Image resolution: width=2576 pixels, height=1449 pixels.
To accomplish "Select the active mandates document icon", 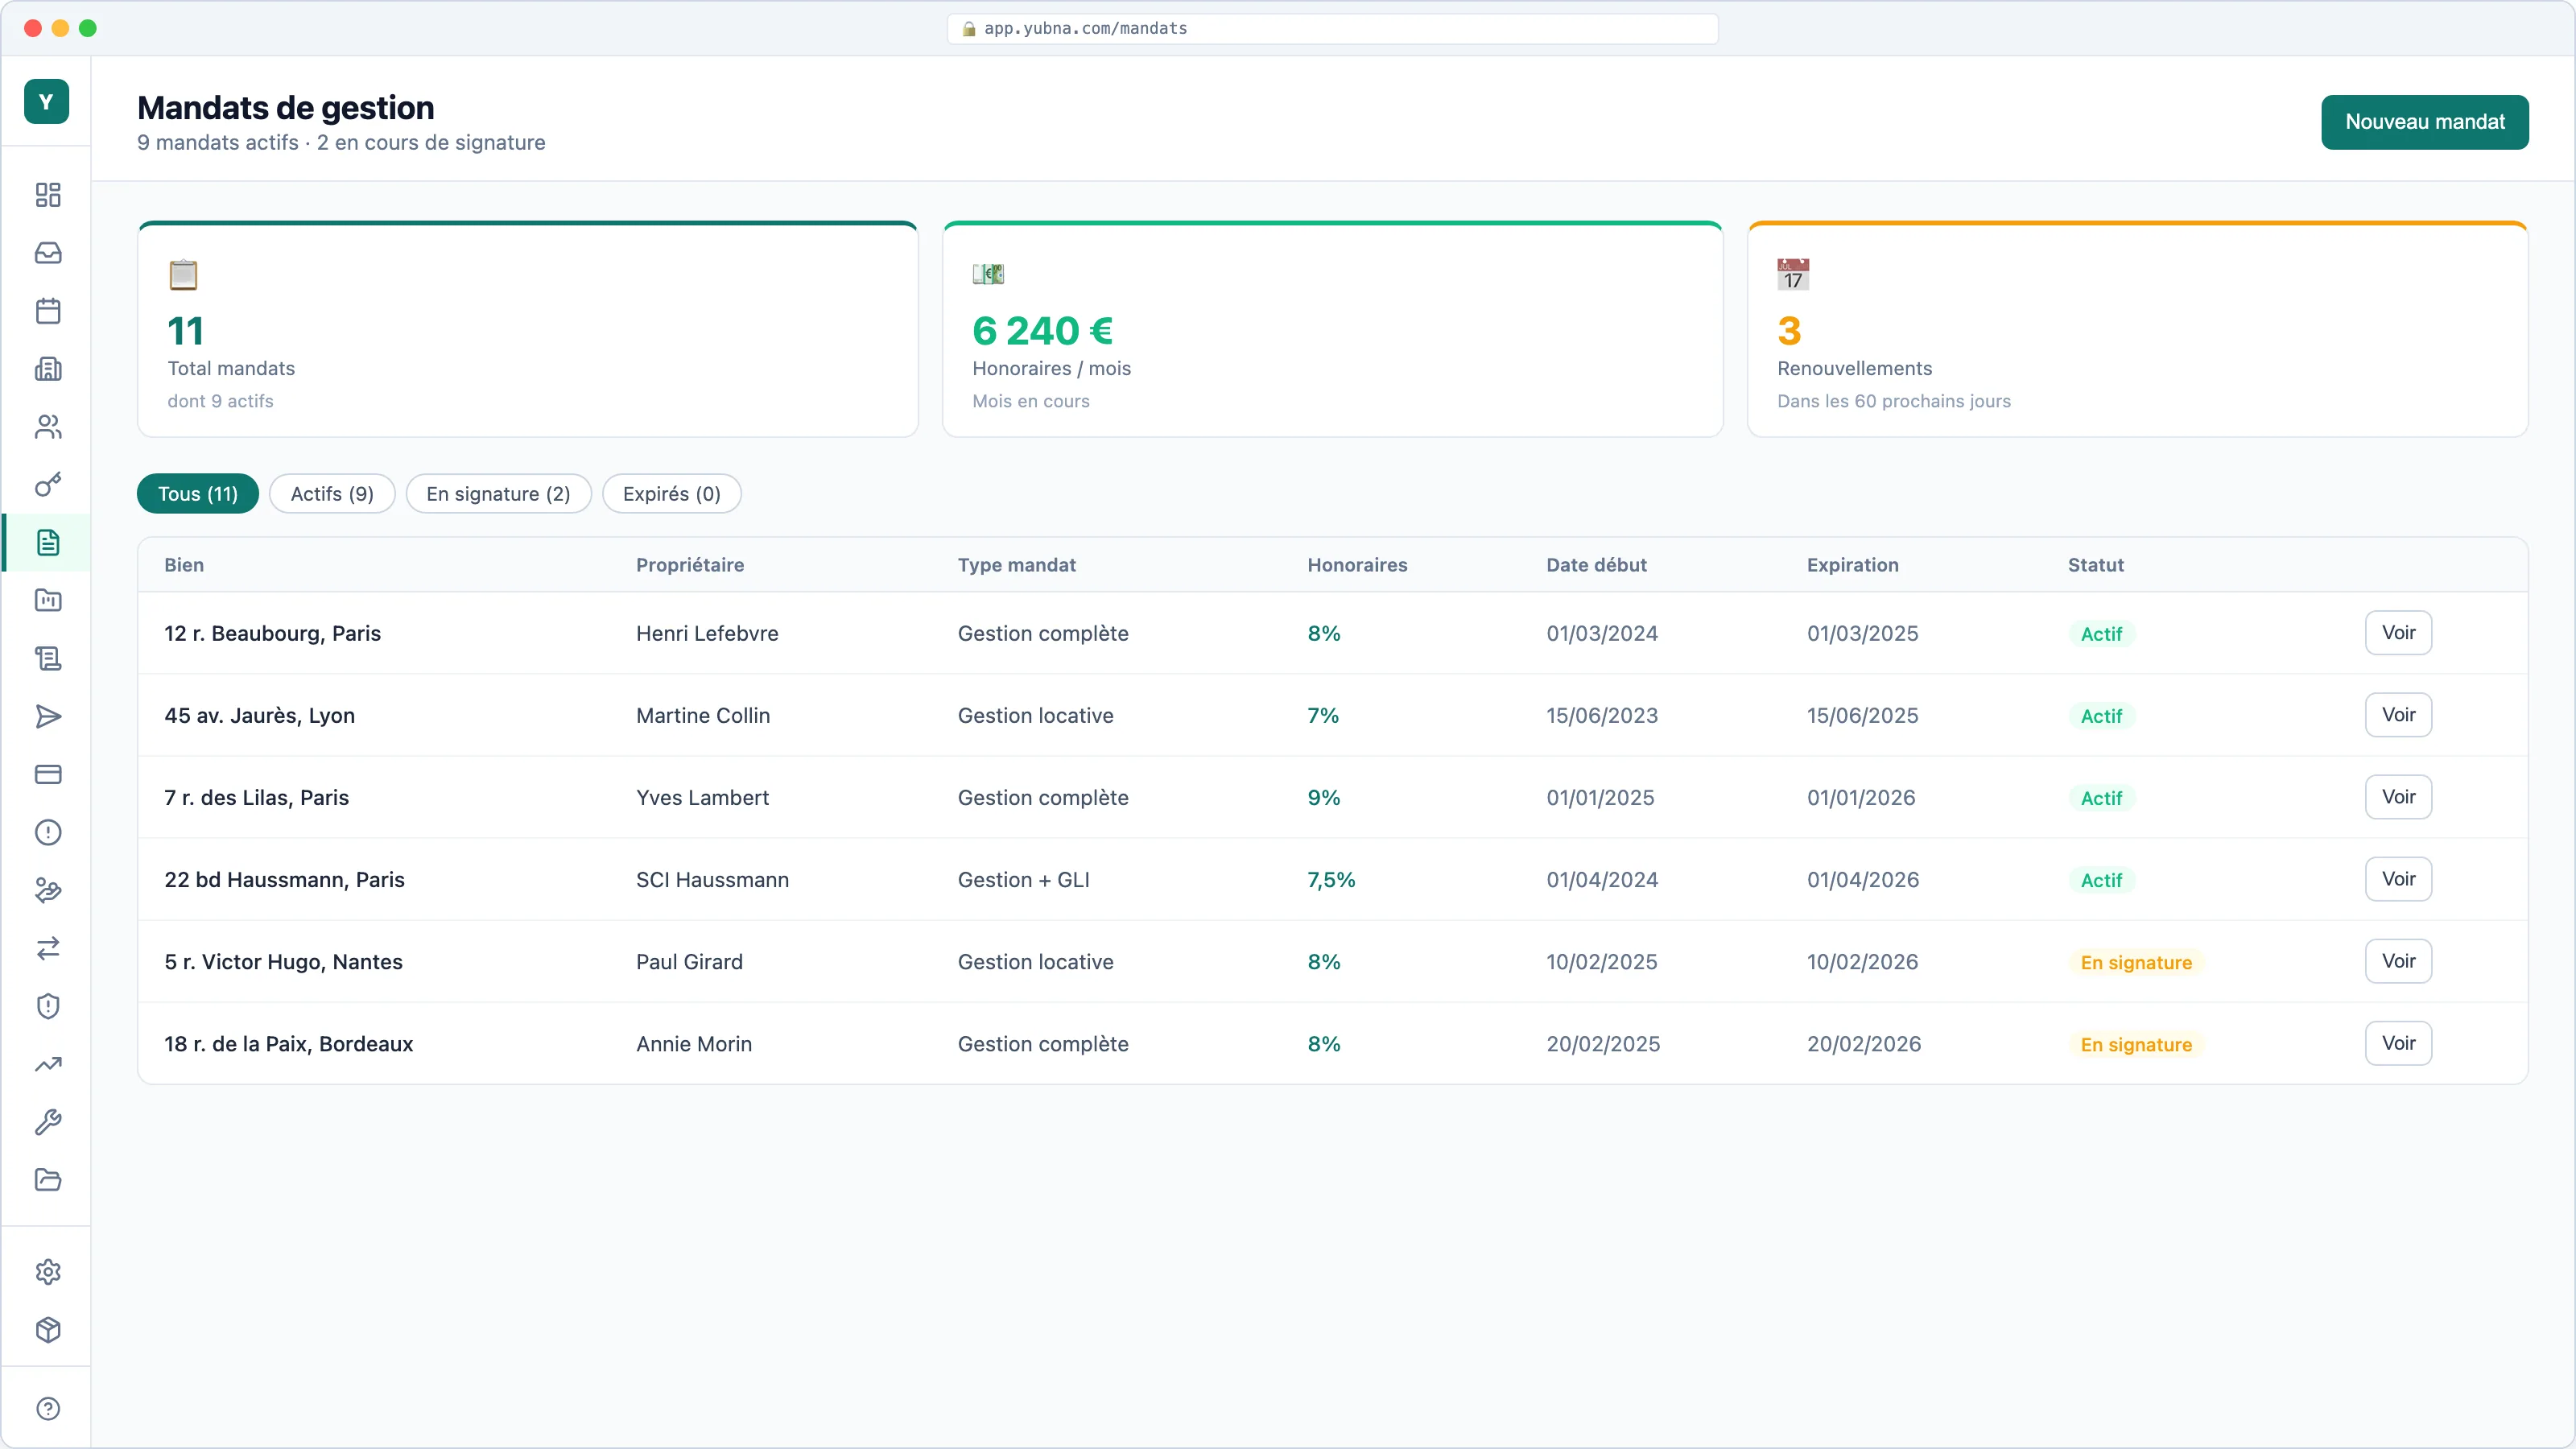I will click(48, 543).
